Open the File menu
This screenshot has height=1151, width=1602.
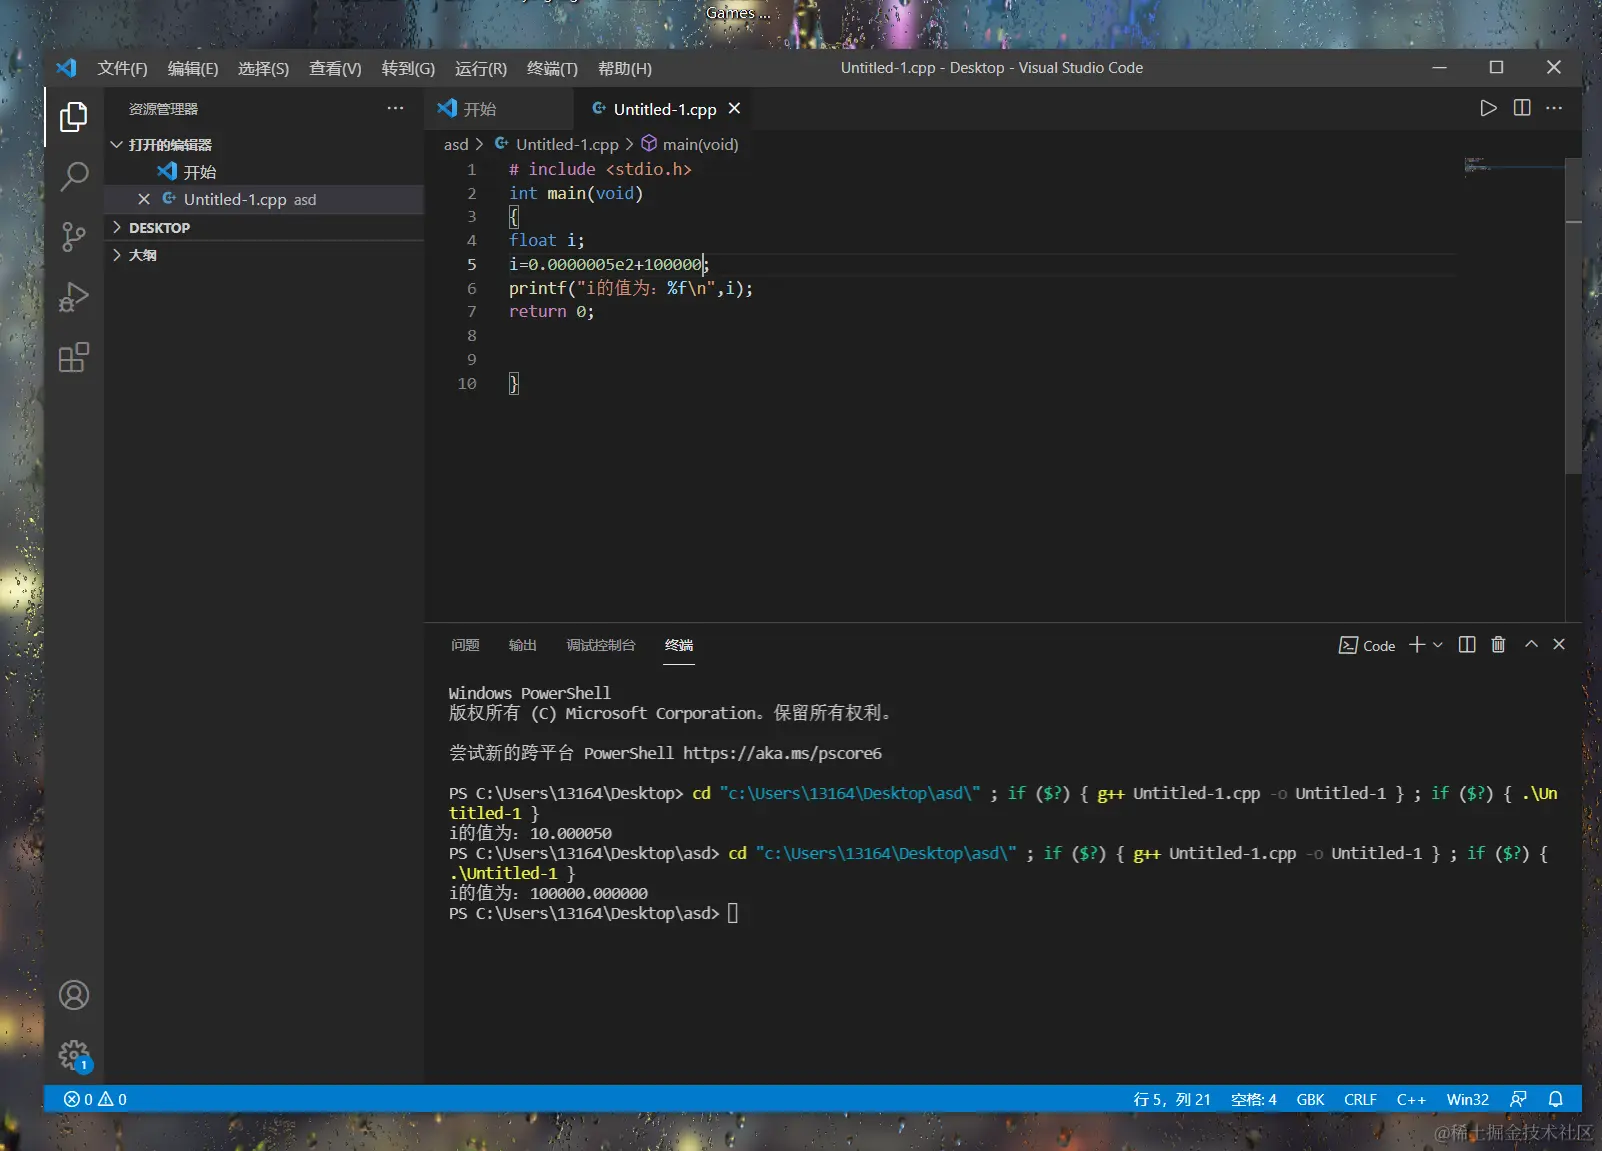(x=122, y=68)
